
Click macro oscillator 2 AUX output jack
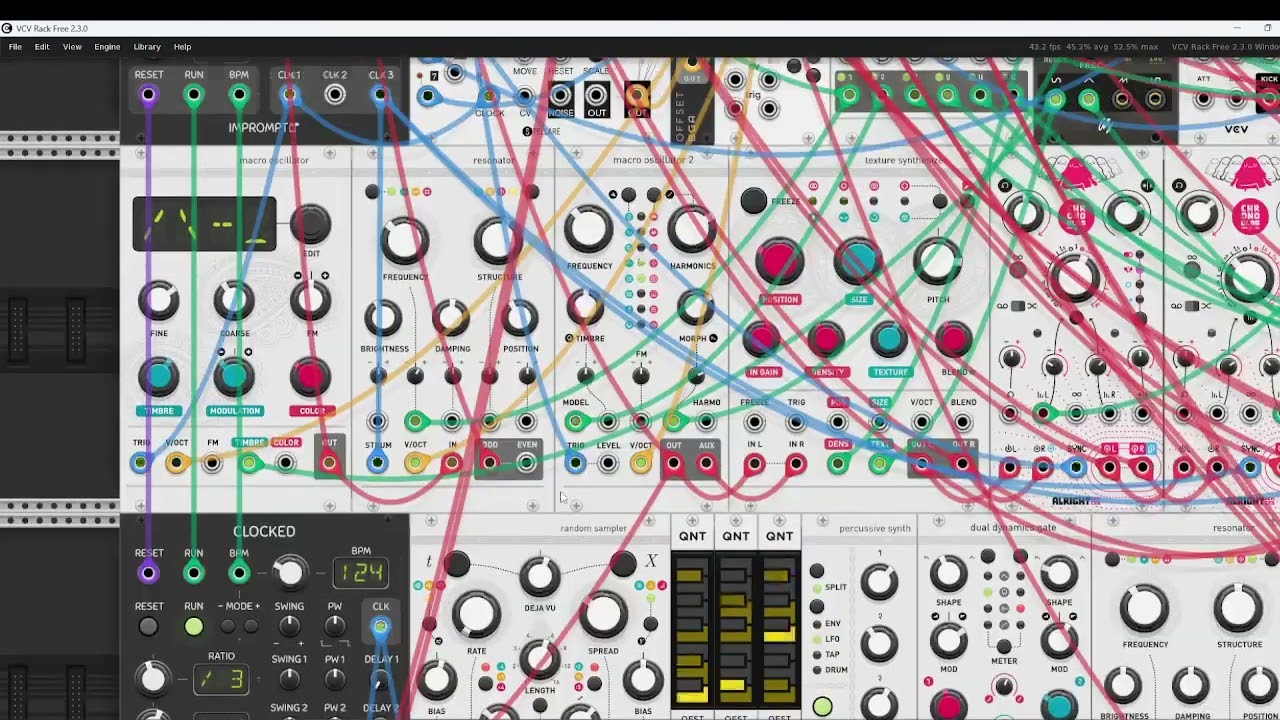coord(707,462)
